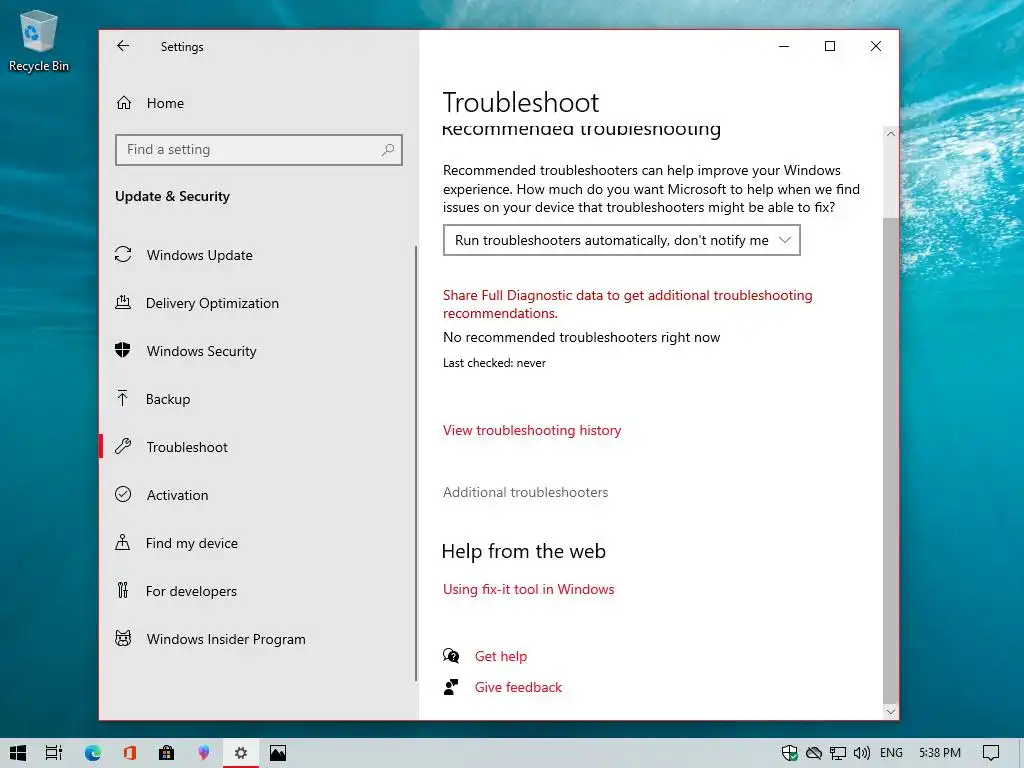1024x768 pixels.
Task: Click the Settings vertical scrollbar thumb
Action: click(x=891, y=460)
